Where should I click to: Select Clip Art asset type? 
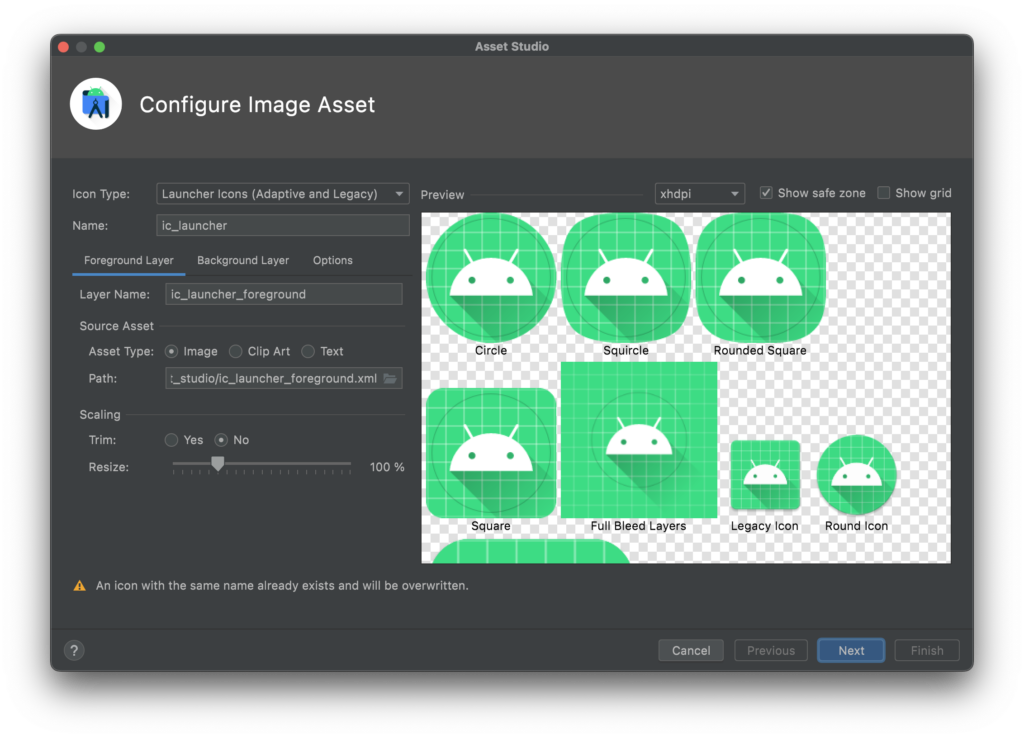click(236, 351)
